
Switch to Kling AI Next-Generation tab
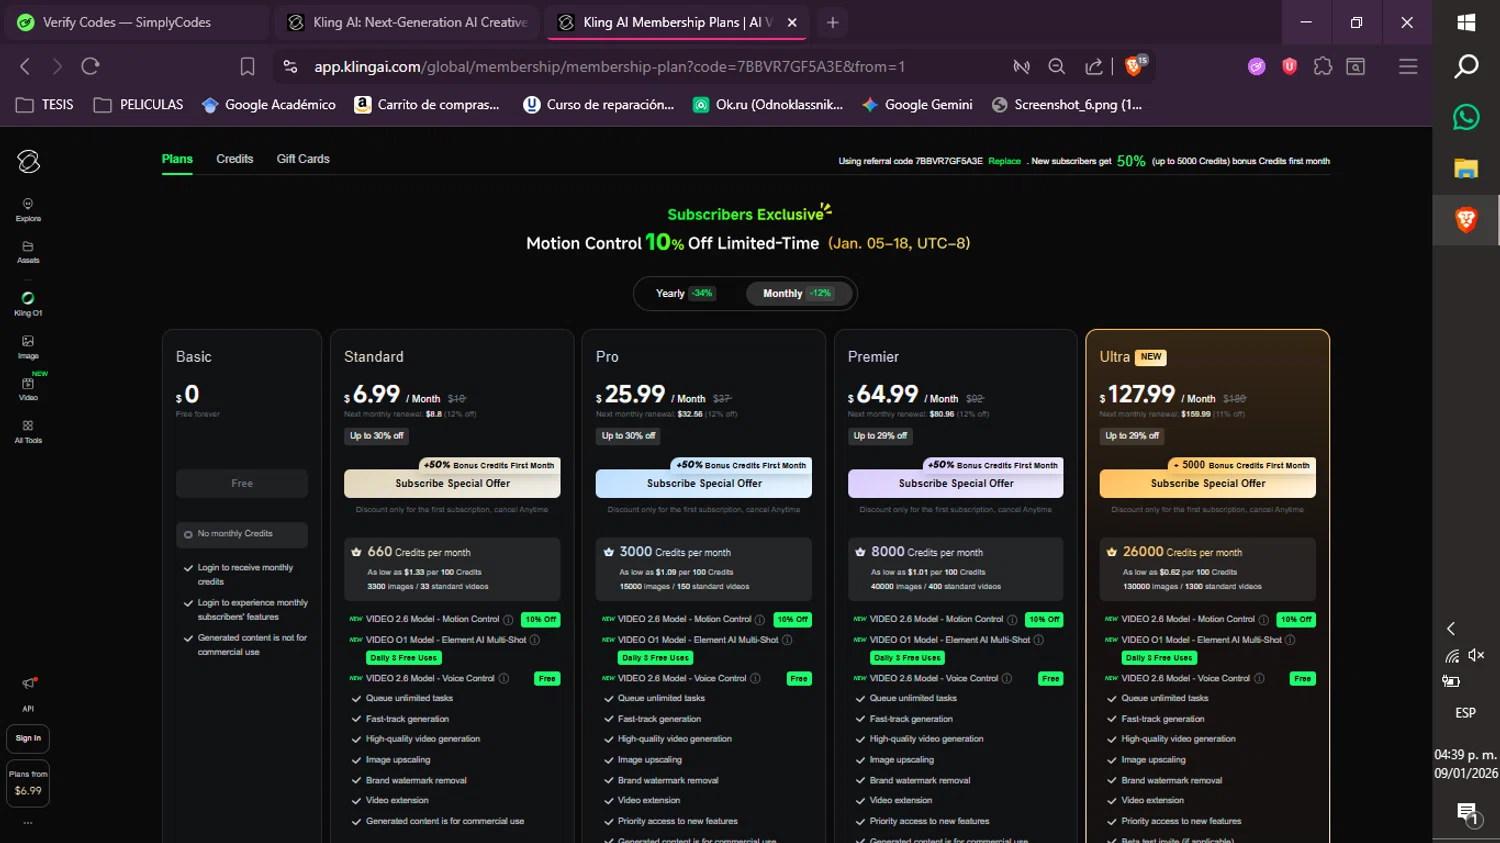point(407,22)
